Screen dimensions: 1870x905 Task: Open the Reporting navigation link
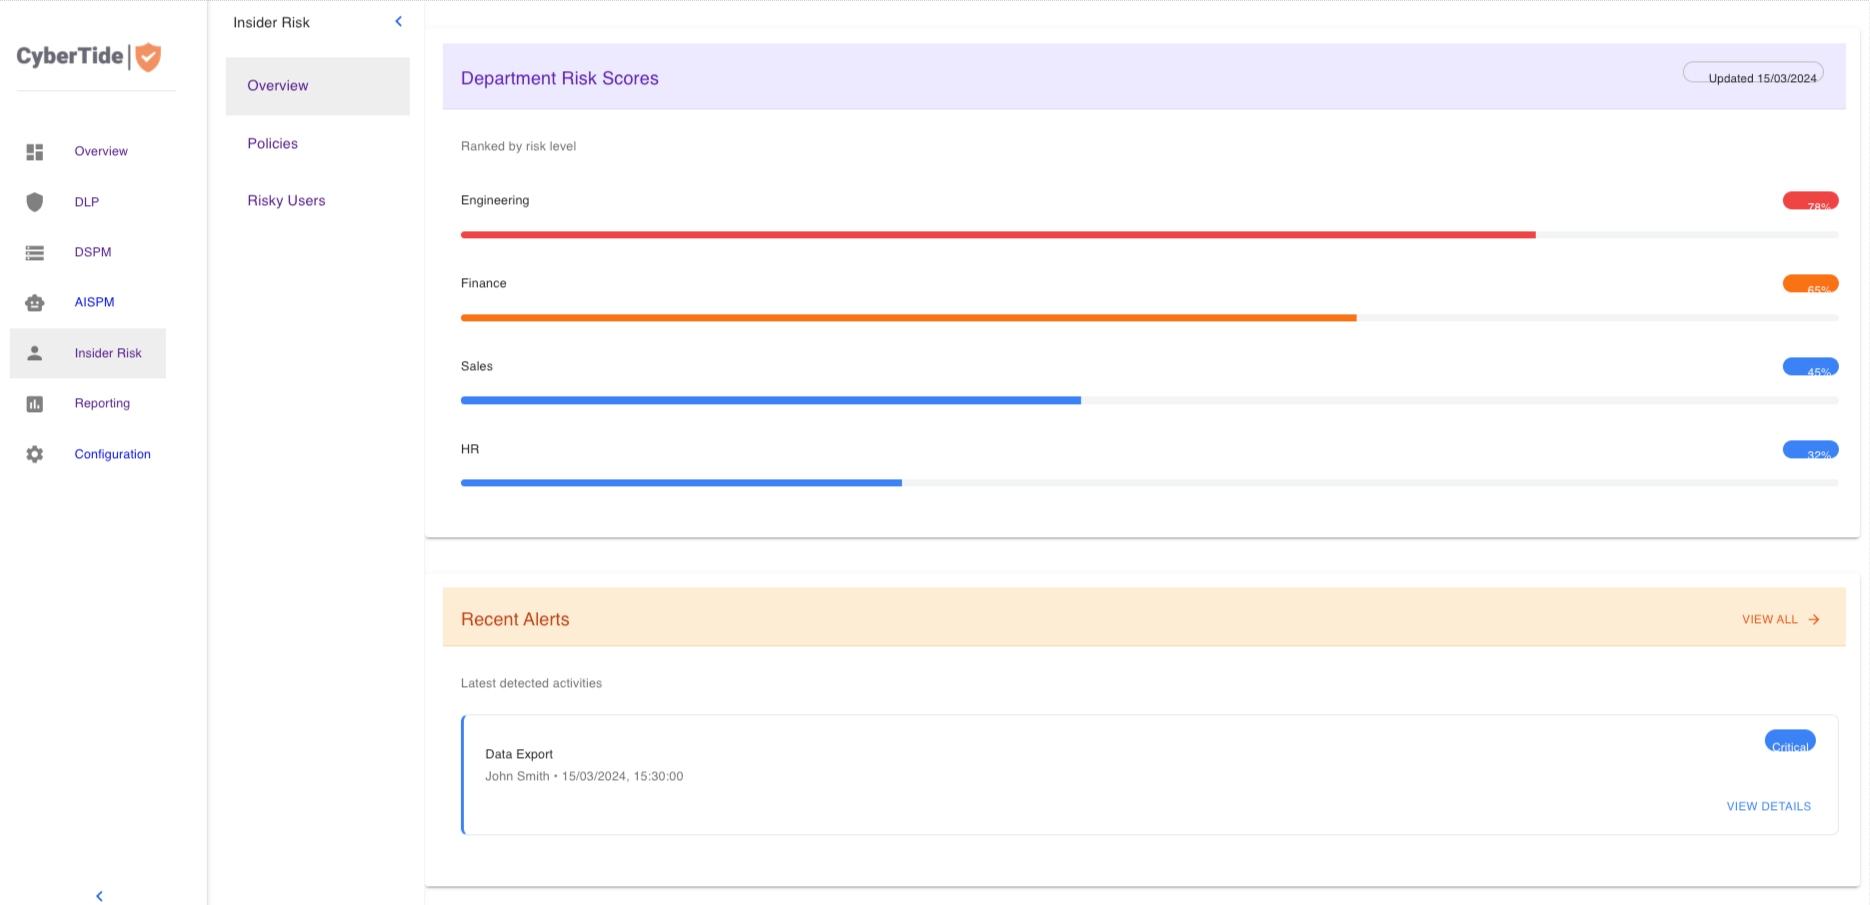102,404
